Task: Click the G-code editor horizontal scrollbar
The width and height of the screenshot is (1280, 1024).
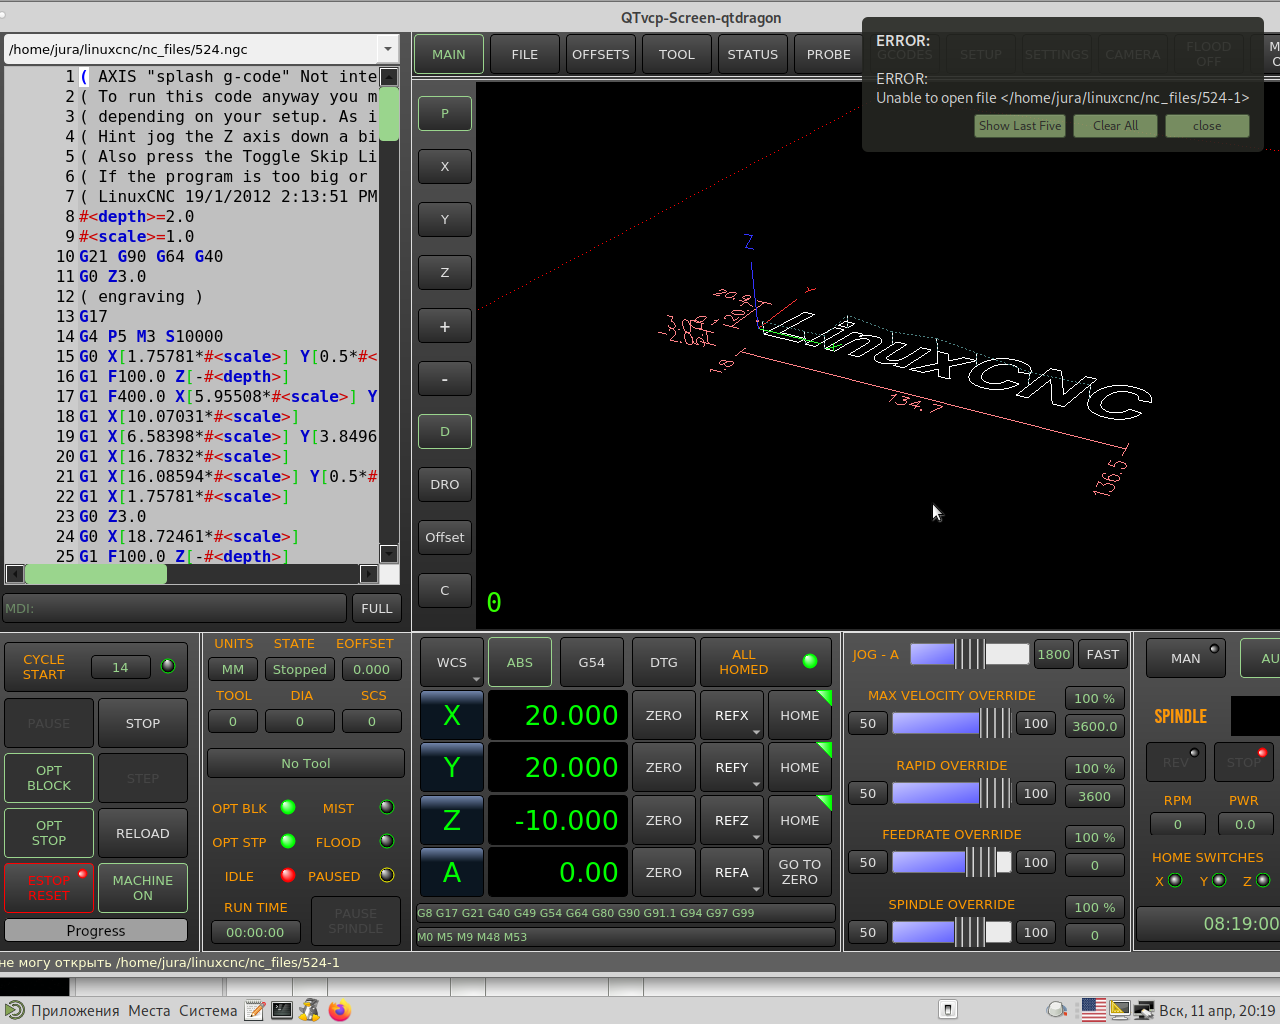Action: point(192,574)
